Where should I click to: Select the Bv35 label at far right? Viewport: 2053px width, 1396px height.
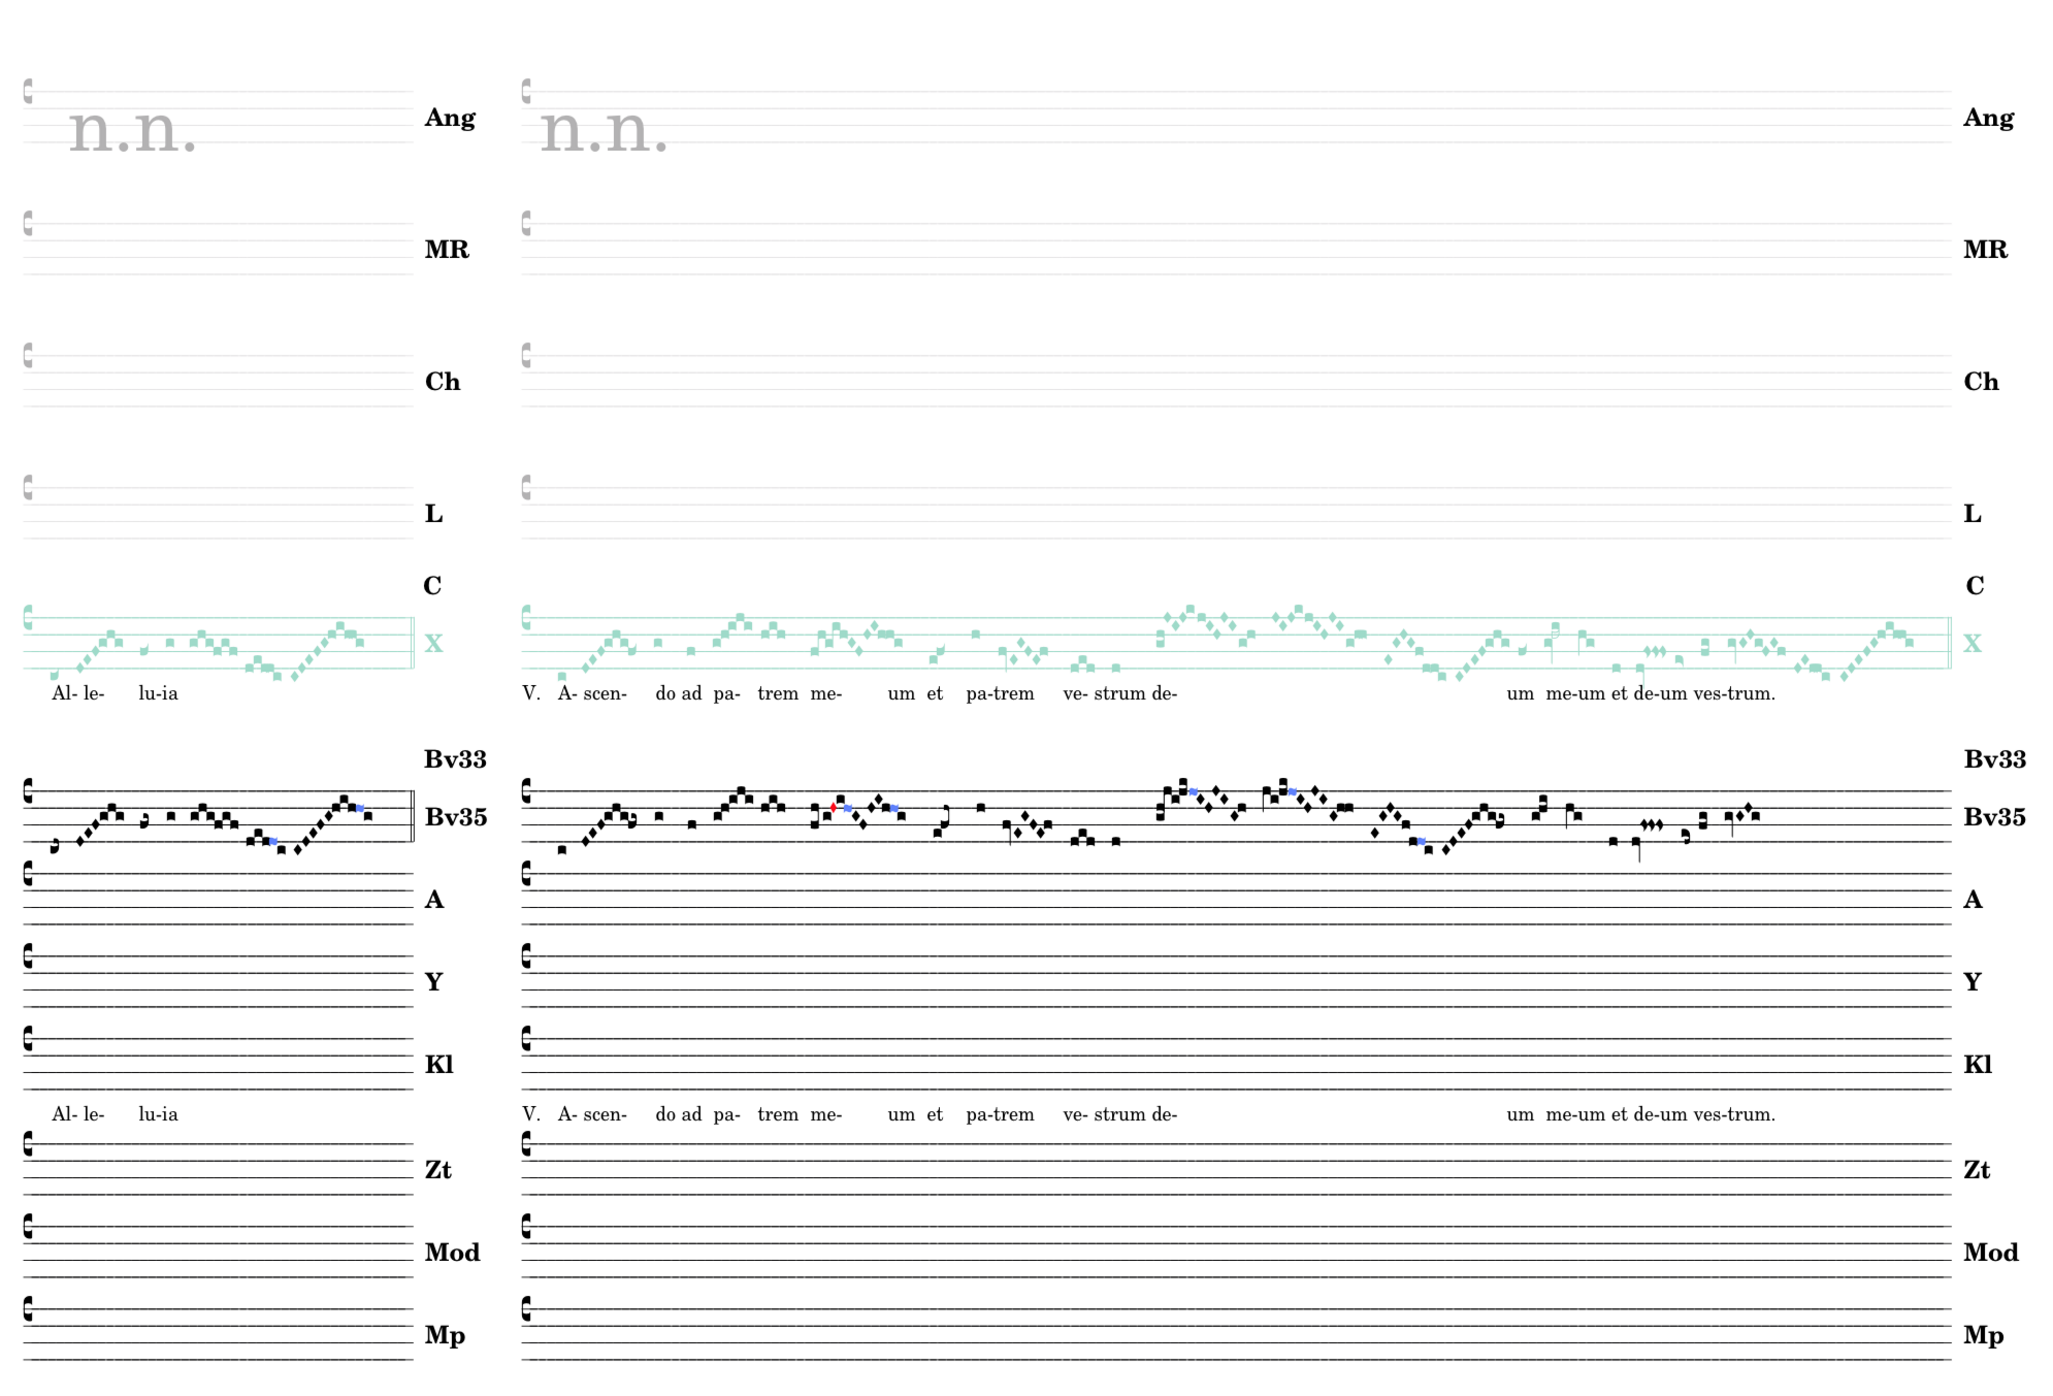[1994, 818]
